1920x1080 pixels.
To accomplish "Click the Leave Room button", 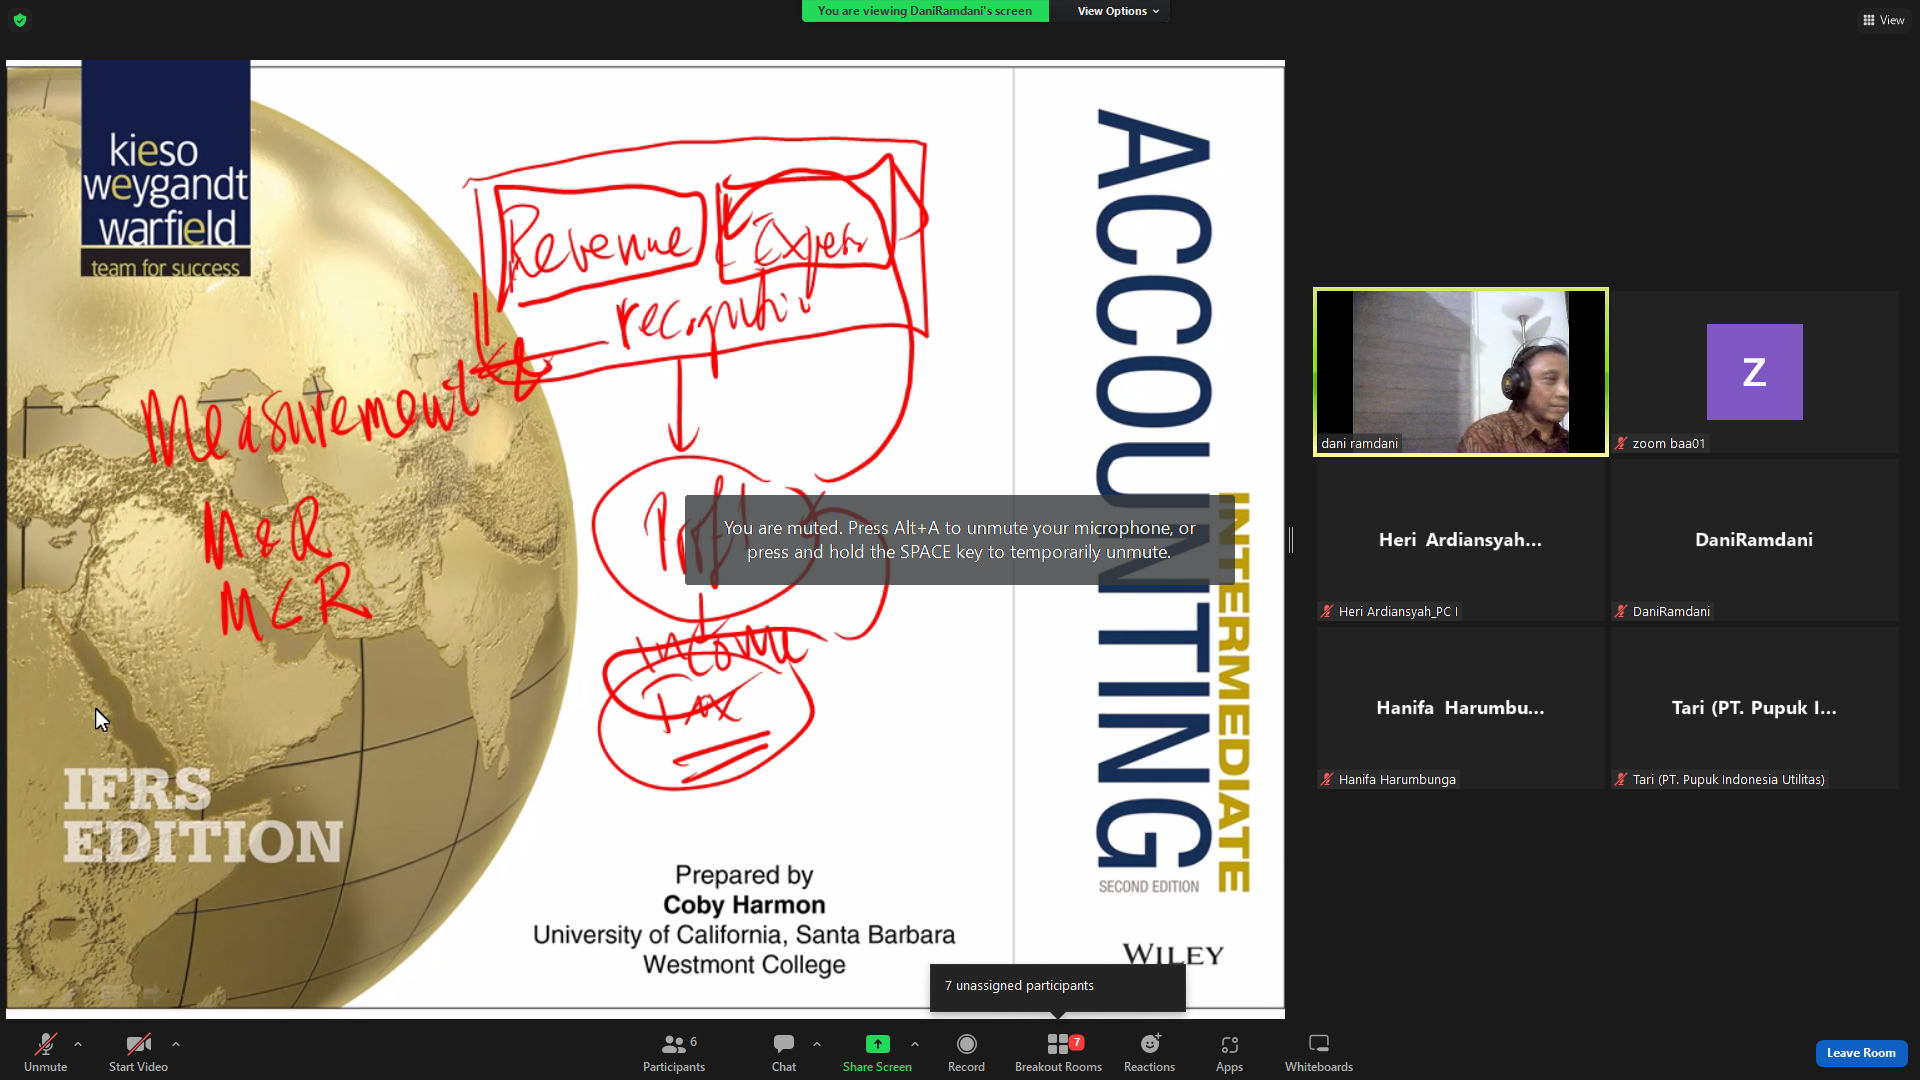I will (x=1861, y=1053).
